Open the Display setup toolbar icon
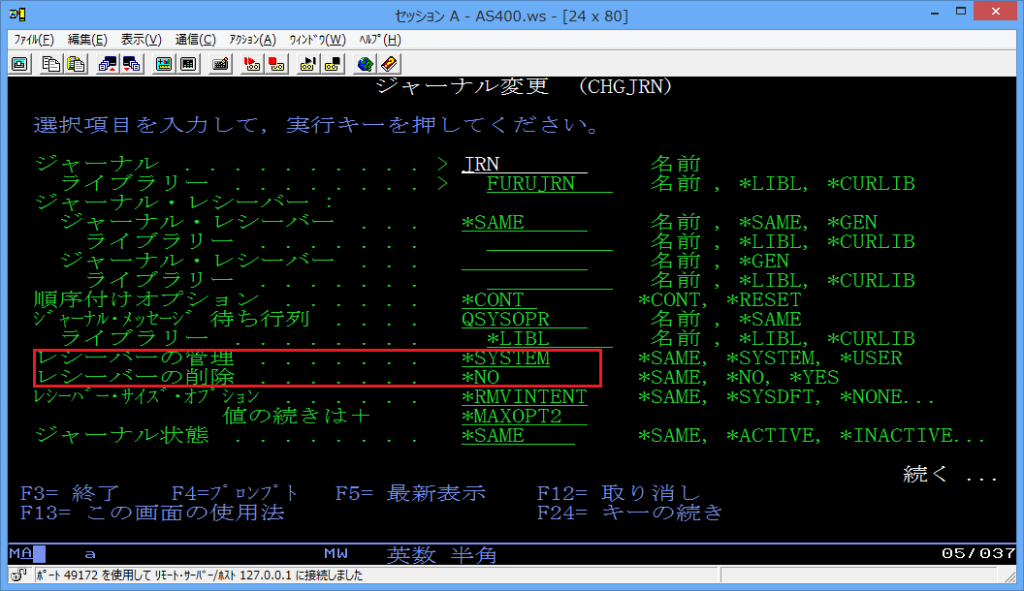Screen dimensions: 1024x591 click(163, 64)
